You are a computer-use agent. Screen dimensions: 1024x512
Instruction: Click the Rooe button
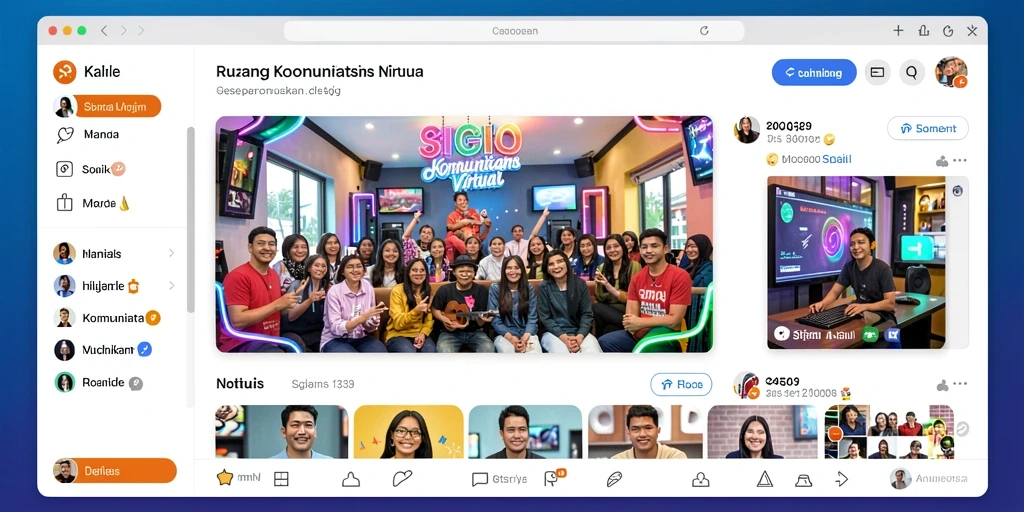tap(681, 385)
